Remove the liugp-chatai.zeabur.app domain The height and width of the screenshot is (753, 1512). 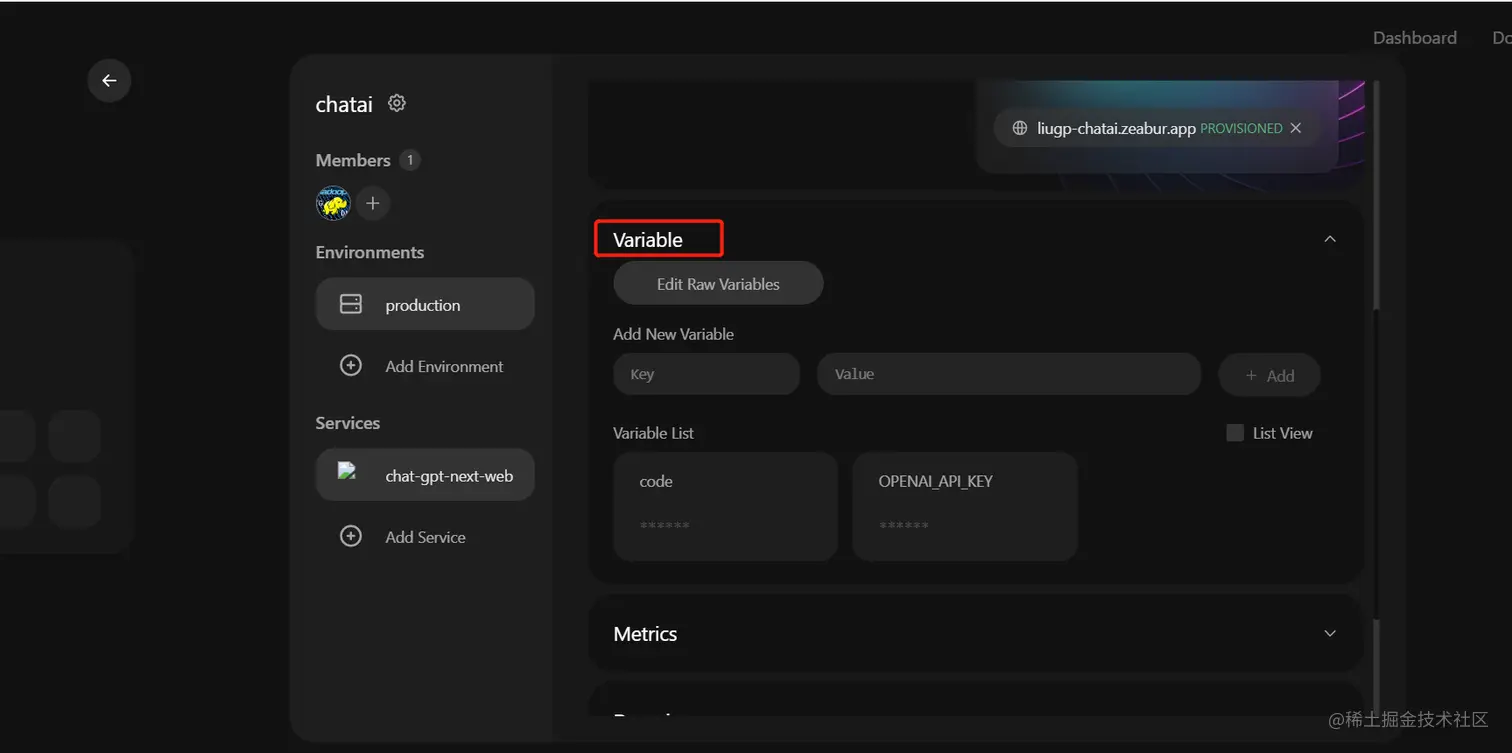tap(1296, 128)
